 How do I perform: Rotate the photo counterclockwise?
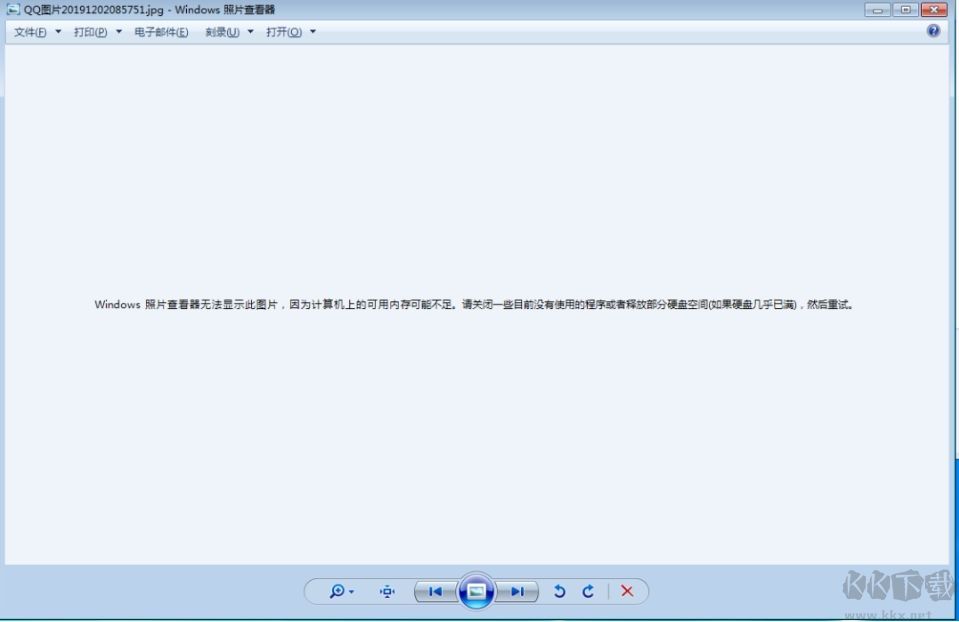click(560, 591)
